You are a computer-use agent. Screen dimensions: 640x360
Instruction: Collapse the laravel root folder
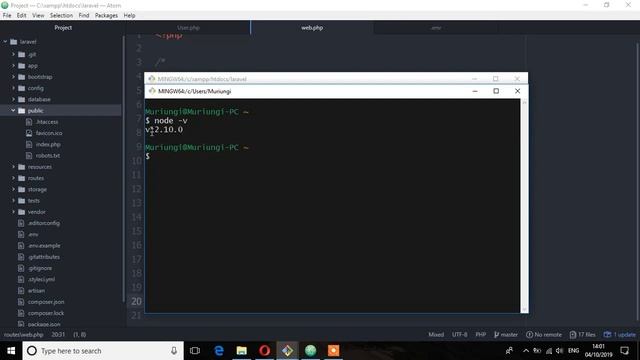[5, 42]
